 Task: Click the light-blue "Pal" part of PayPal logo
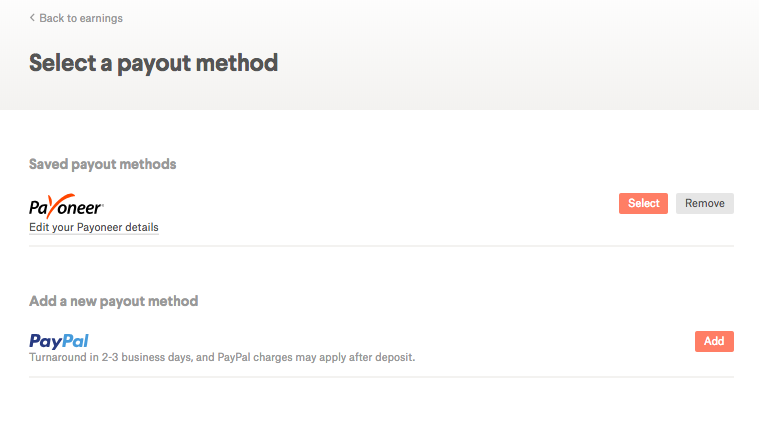pyautogui.click(x=73, y=341)
